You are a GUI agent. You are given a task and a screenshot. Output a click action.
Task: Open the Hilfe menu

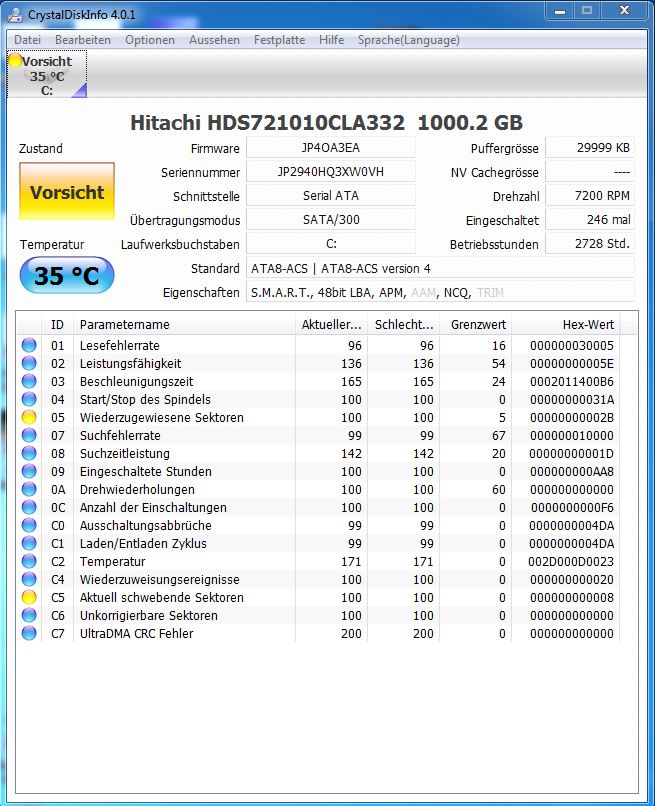pyautogui.click(x=331, y=40)
